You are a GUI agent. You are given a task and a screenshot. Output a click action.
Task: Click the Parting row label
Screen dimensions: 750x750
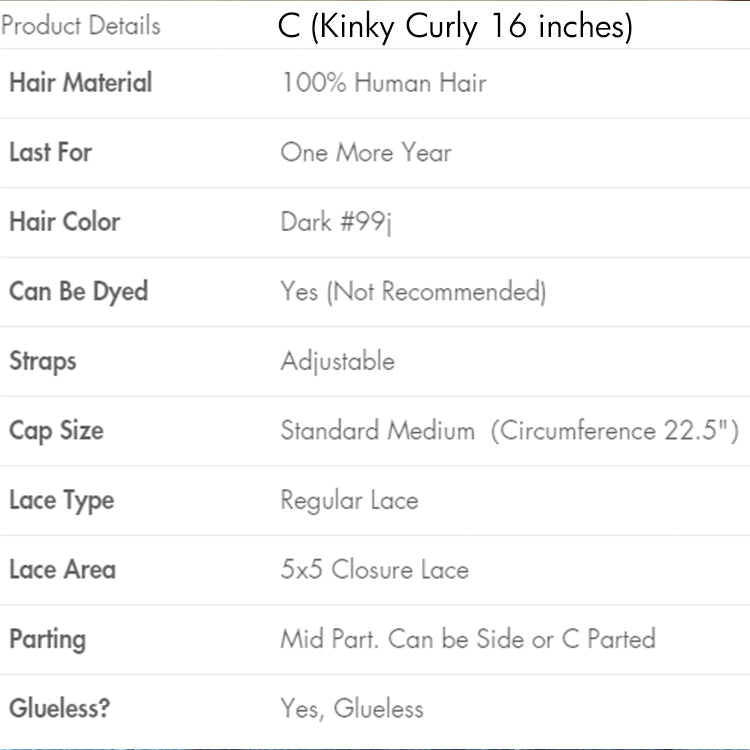[47, 639]
